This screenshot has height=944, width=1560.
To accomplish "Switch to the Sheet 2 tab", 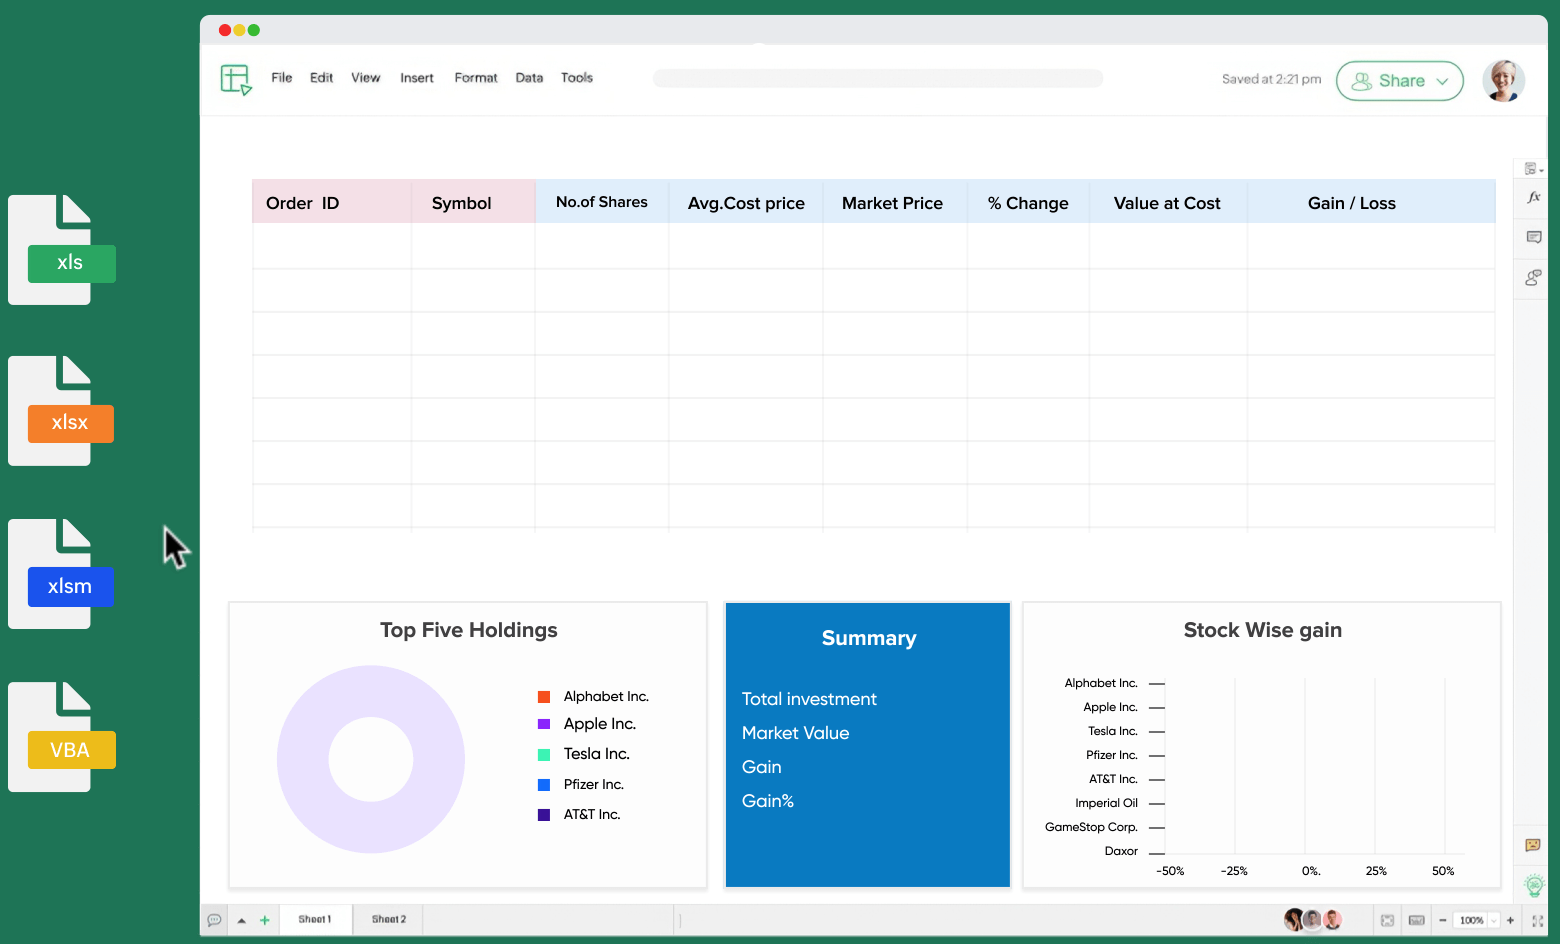I will point(388,919).
